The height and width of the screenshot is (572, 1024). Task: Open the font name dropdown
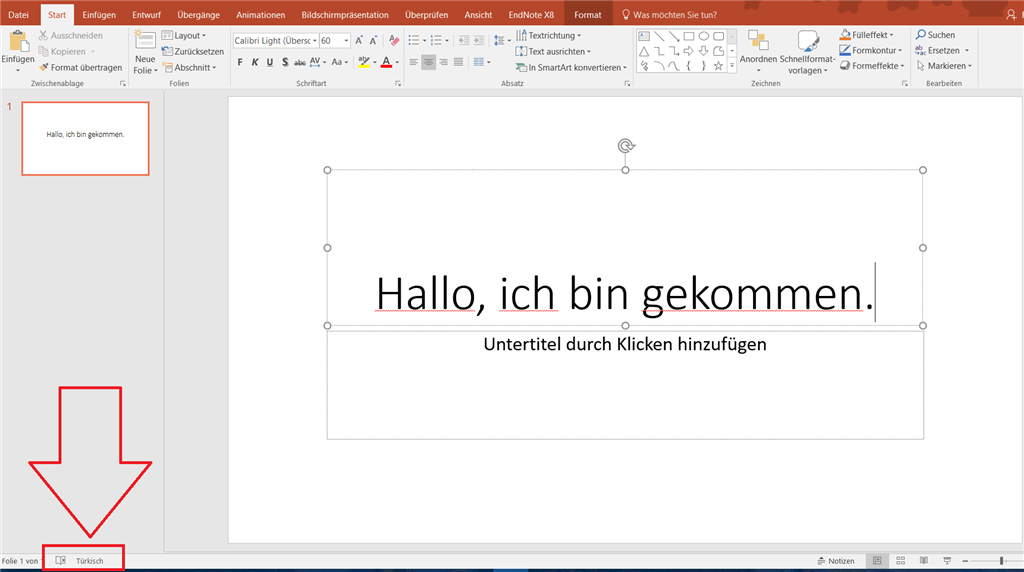pos(314,41)
